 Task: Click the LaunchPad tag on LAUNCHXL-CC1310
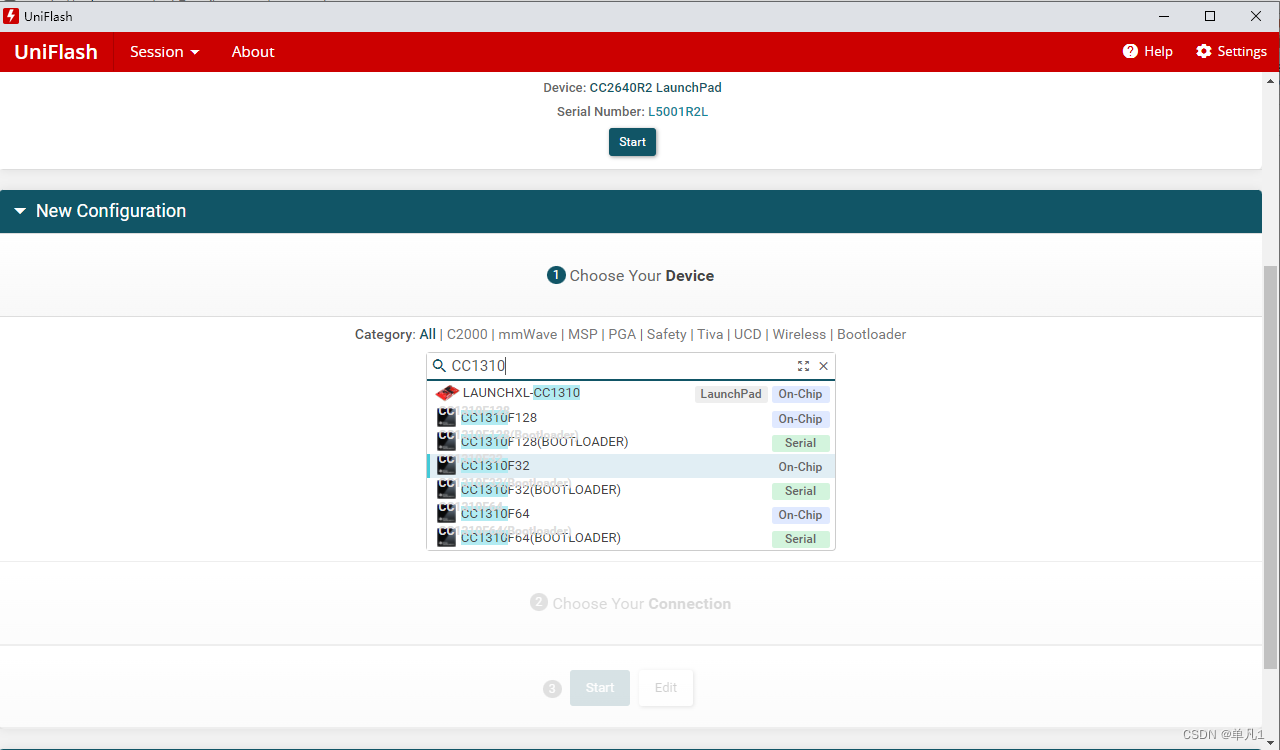click(x=731, y=394)
